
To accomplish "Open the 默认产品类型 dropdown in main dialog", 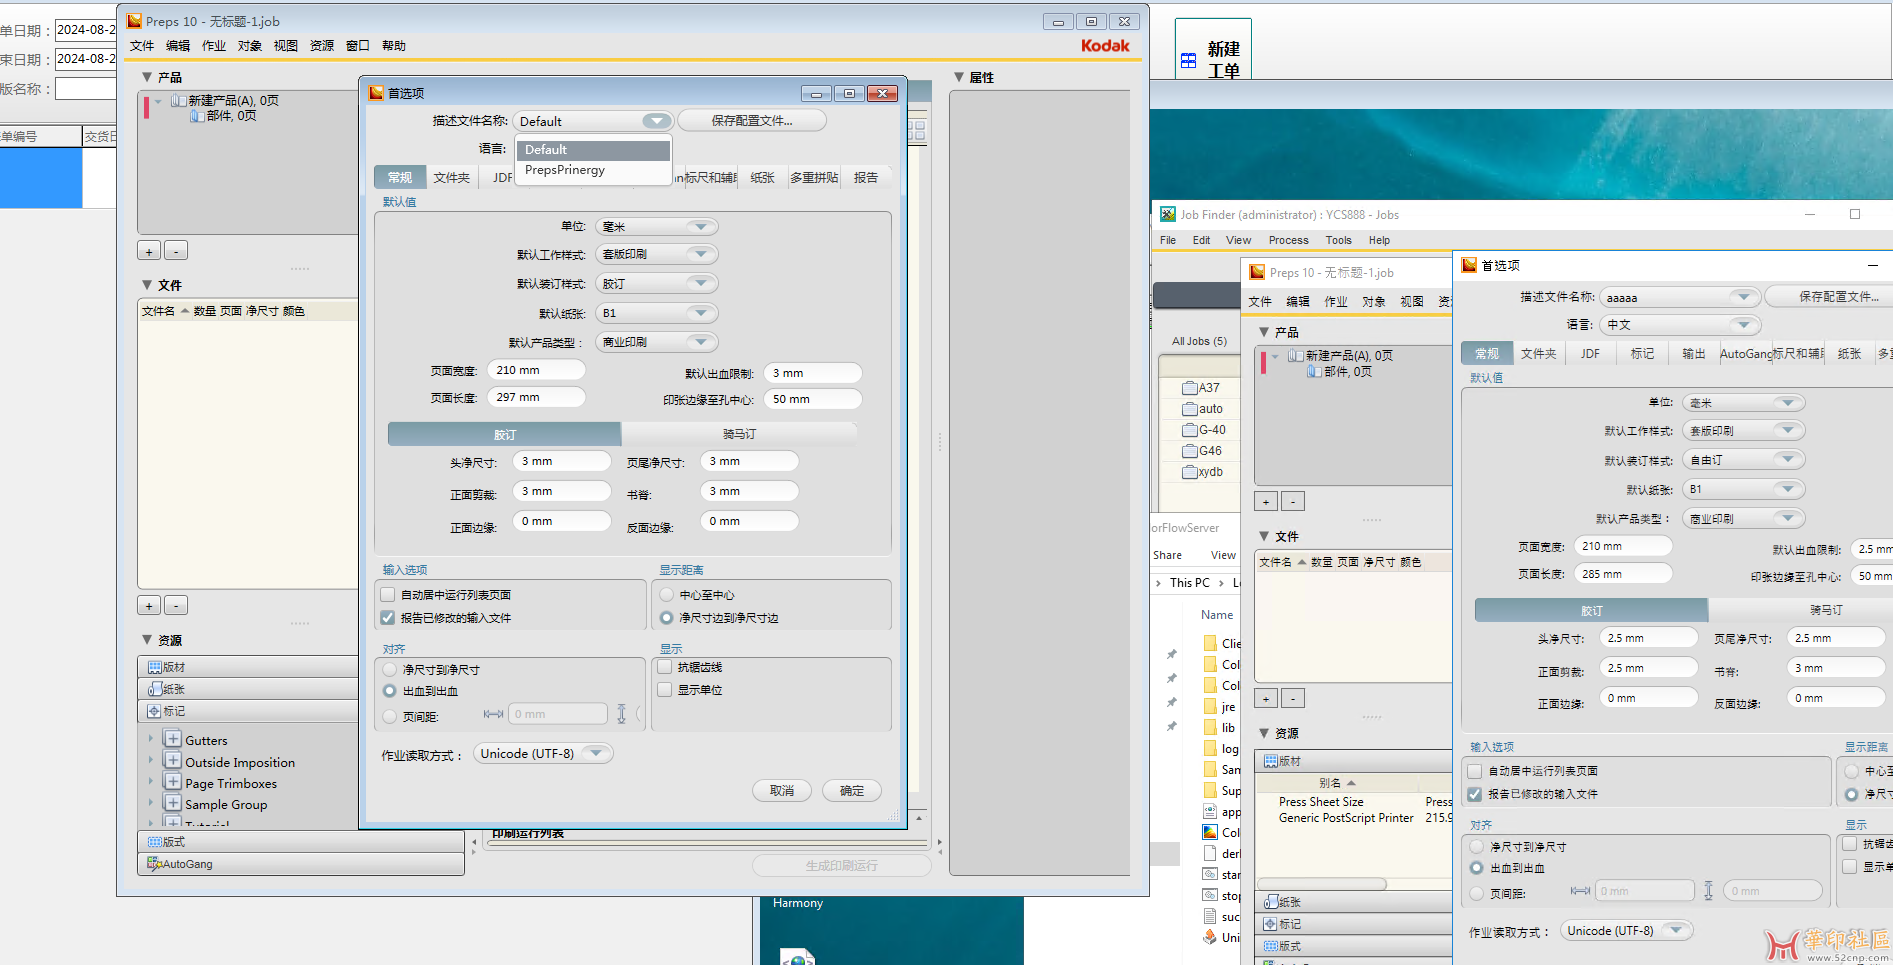I will coord(657,342).
